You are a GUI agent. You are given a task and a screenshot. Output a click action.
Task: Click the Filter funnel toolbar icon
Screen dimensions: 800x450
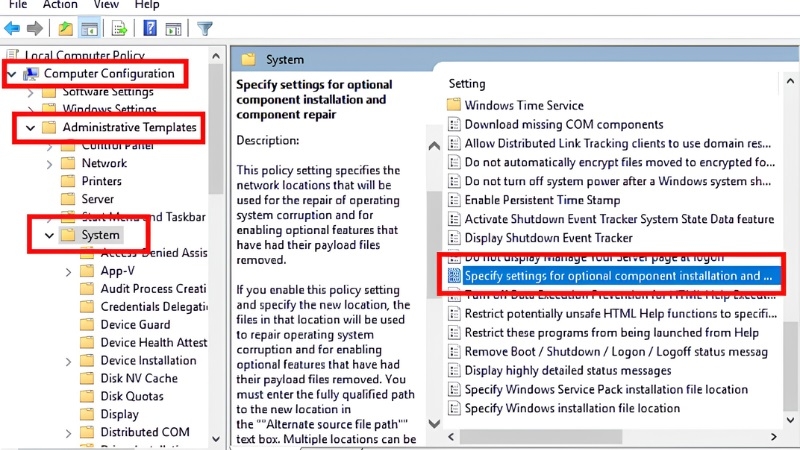(205, 29)
